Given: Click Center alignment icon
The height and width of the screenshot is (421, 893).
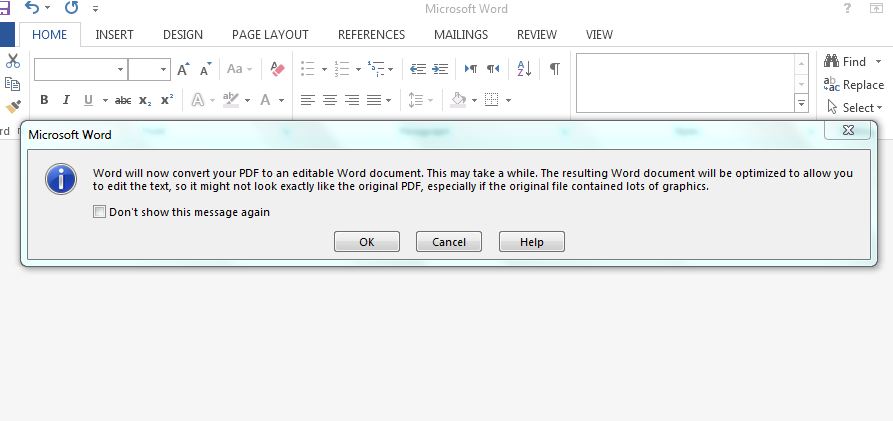Looking at the screenshot, I should 330,100.
